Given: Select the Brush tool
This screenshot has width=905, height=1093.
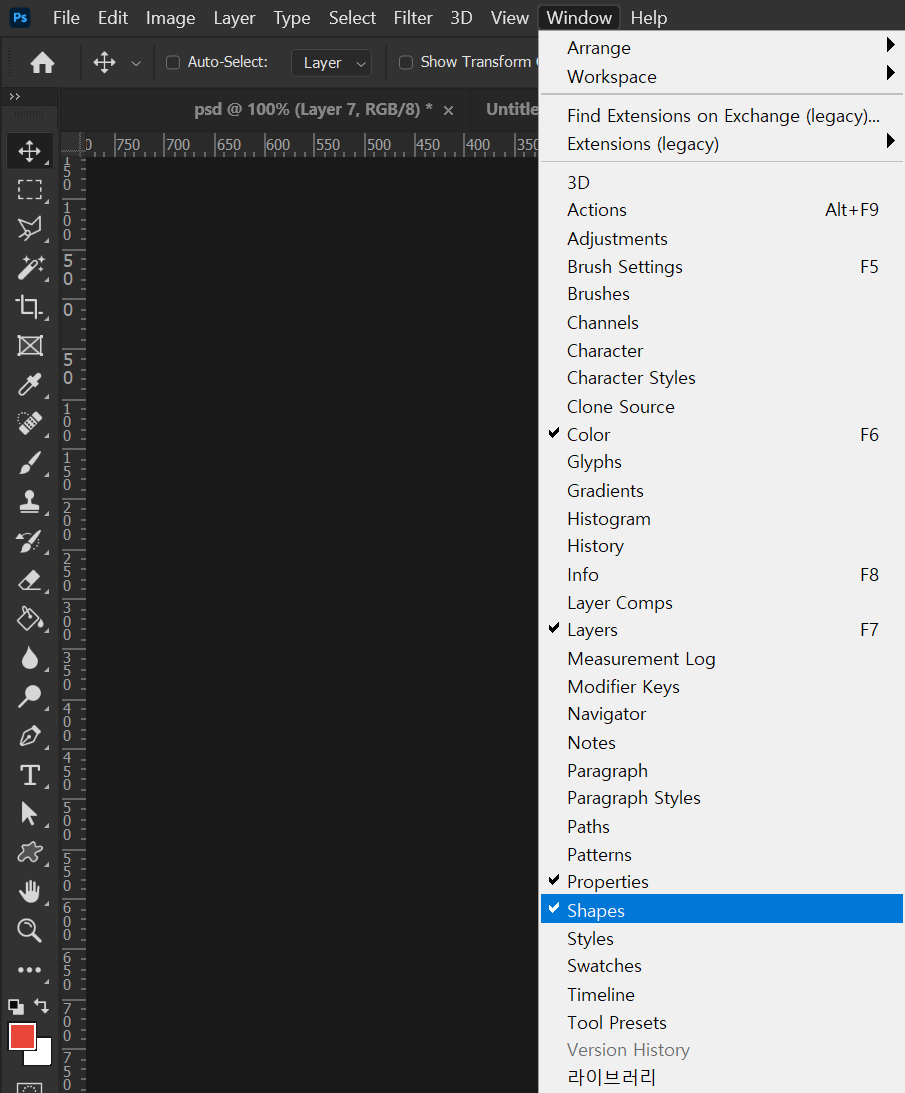Looking at the screenshot, I should coord(29,462).
